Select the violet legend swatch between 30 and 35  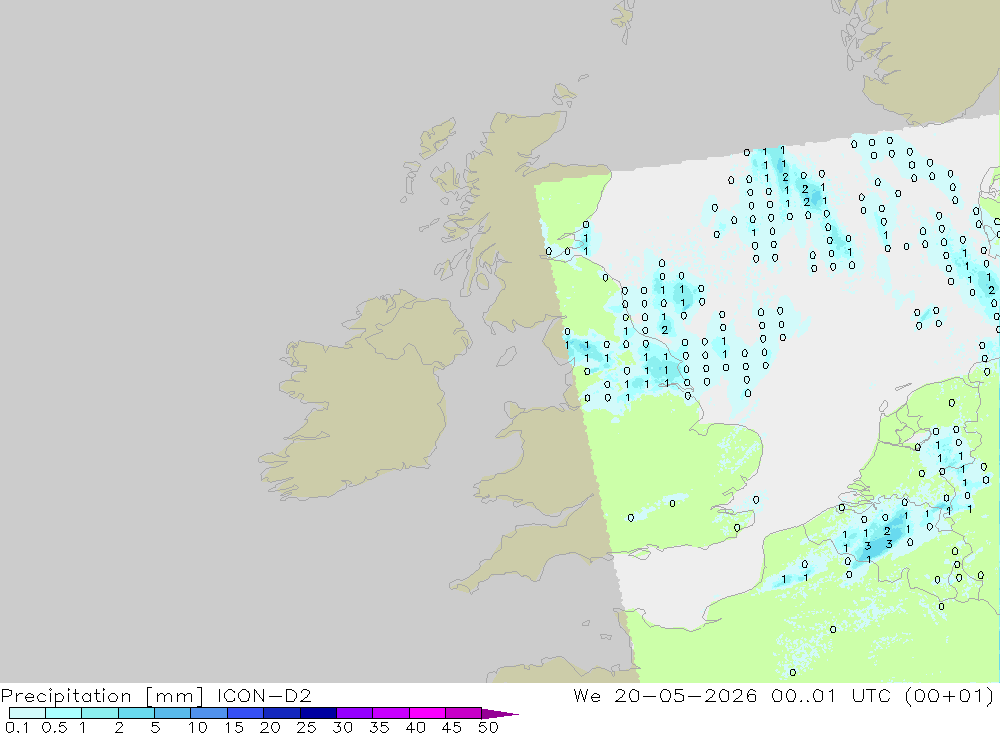click(x=355, y=713)
